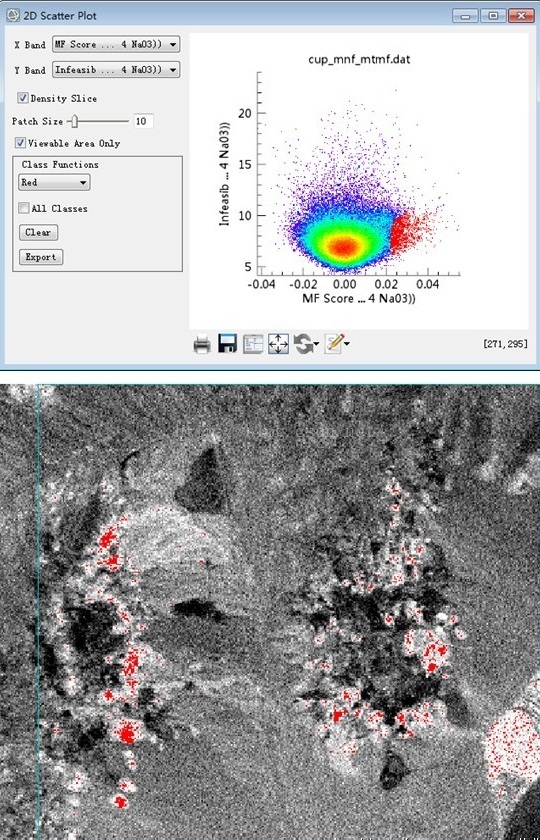
Task: Open the refresh arrows dropdown icon
Action: pos(306,344)
